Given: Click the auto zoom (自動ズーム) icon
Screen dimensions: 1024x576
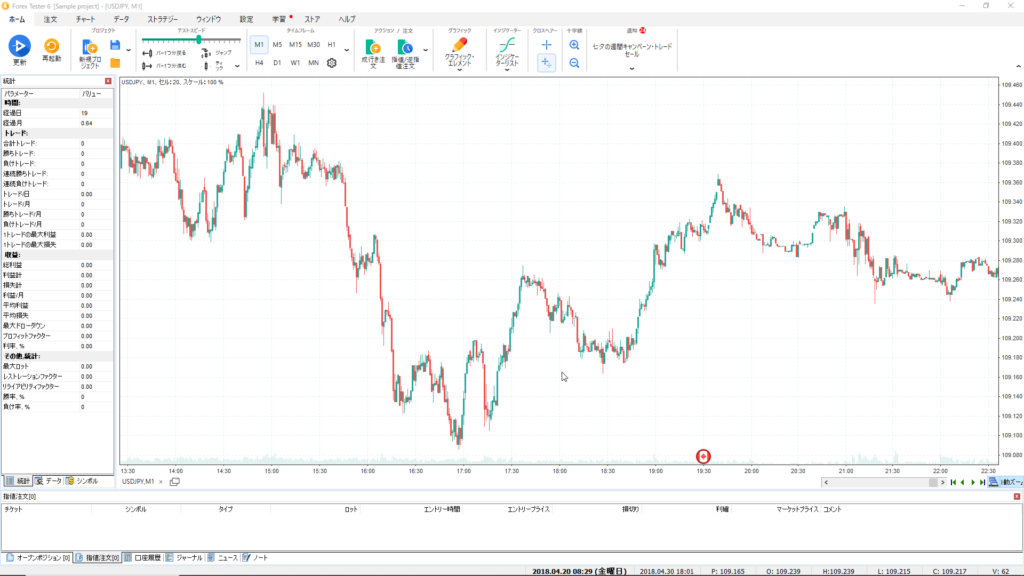Looking at the screenshot, I should pyautogui.click(x=993, y=482).
